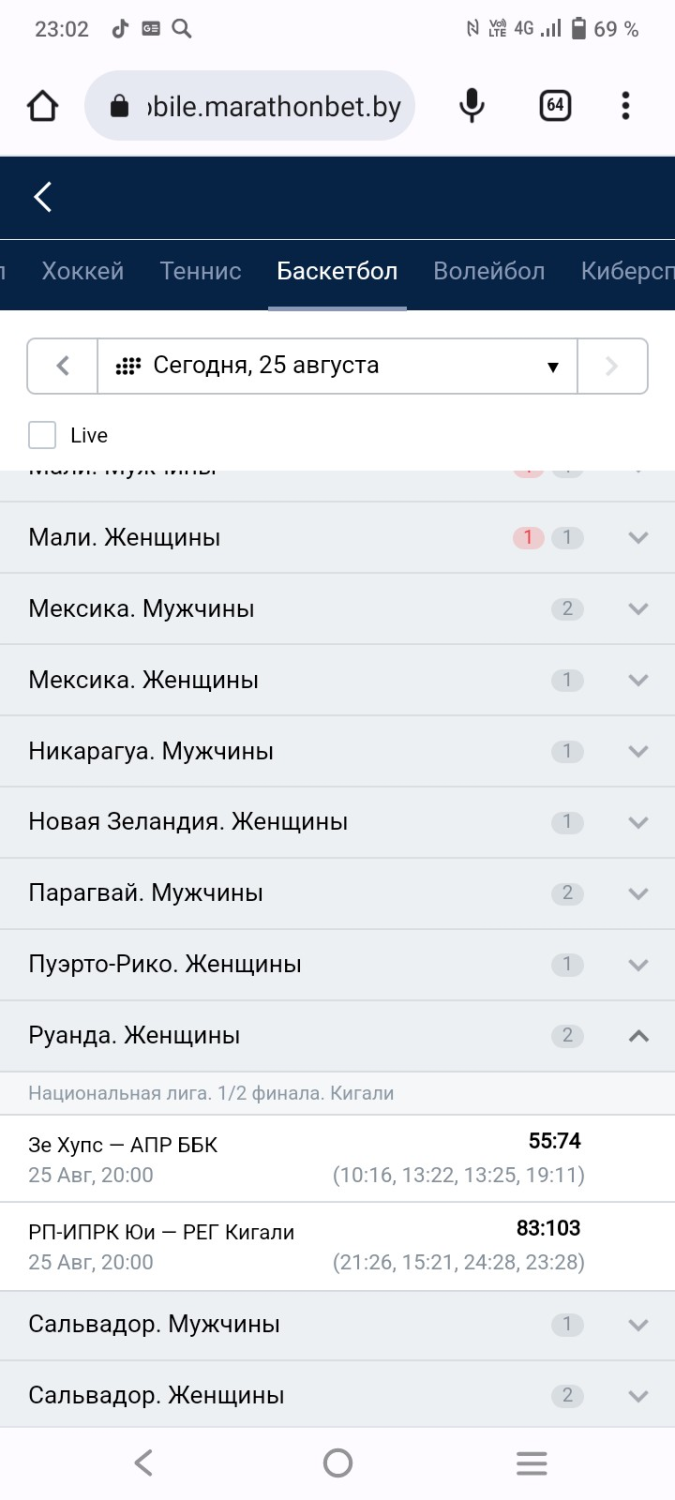Tap the Android back navigation button
This screenshot has height=1500, width=675.
tap(143, 1464)
